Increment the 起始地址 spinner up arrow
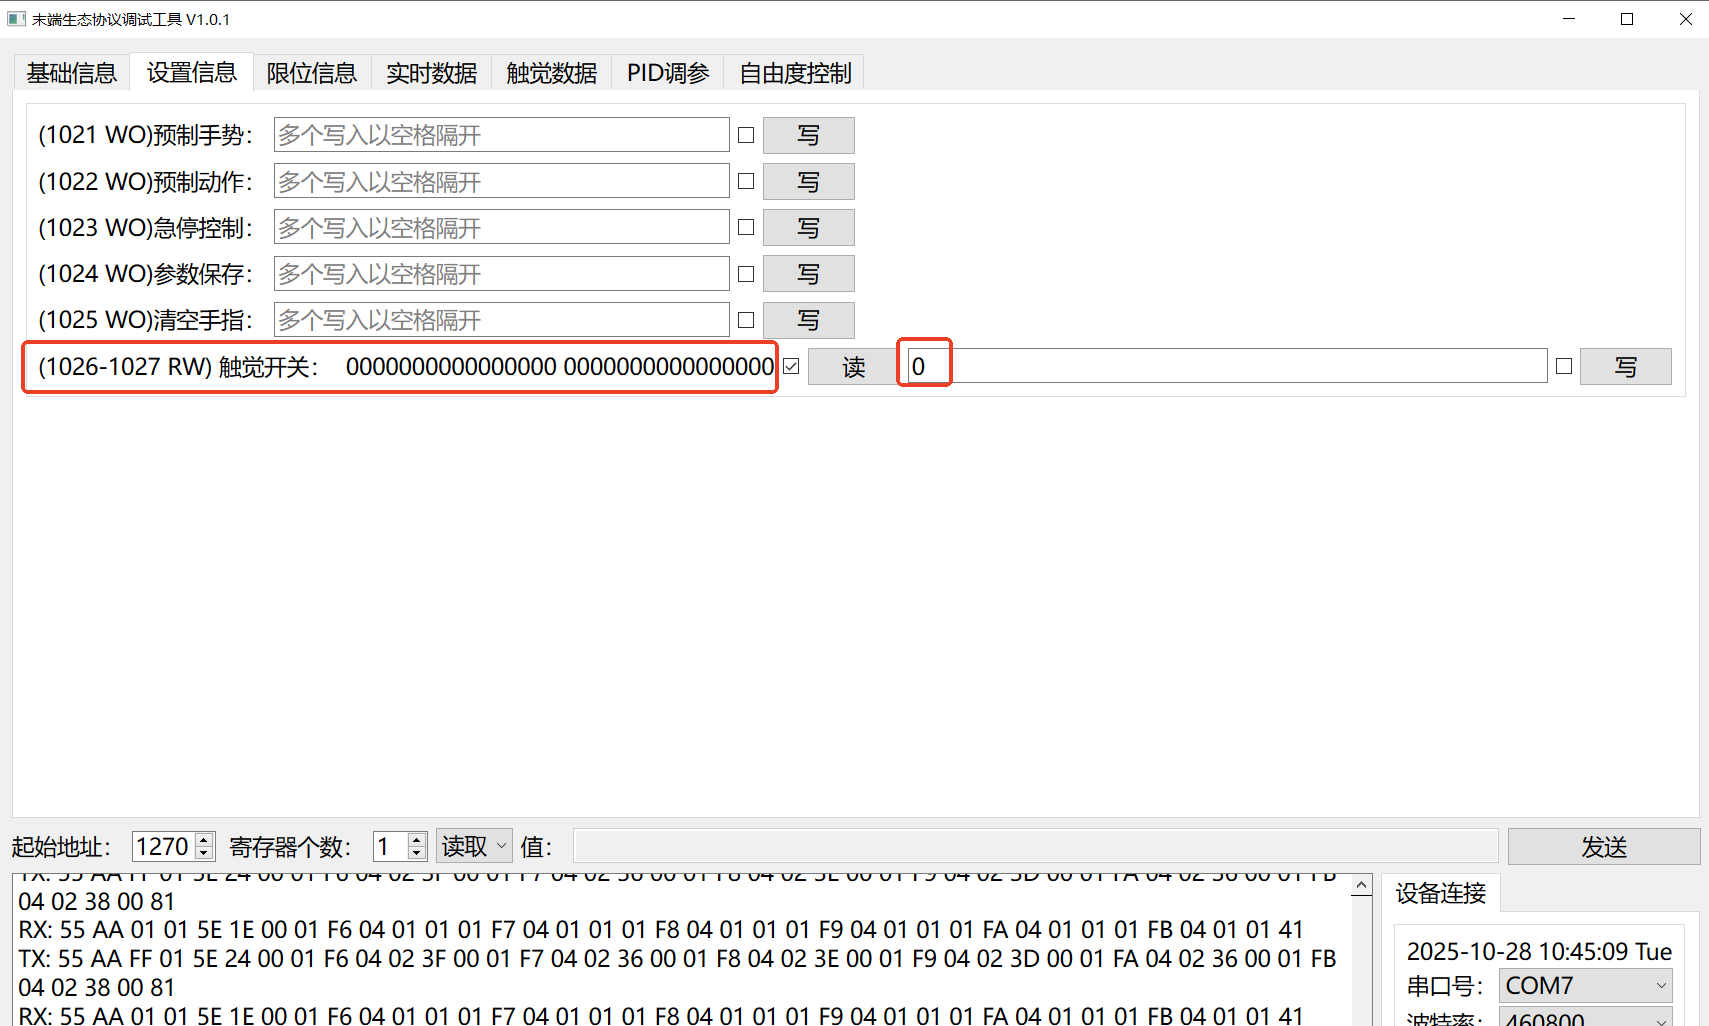 coord(204,840)
